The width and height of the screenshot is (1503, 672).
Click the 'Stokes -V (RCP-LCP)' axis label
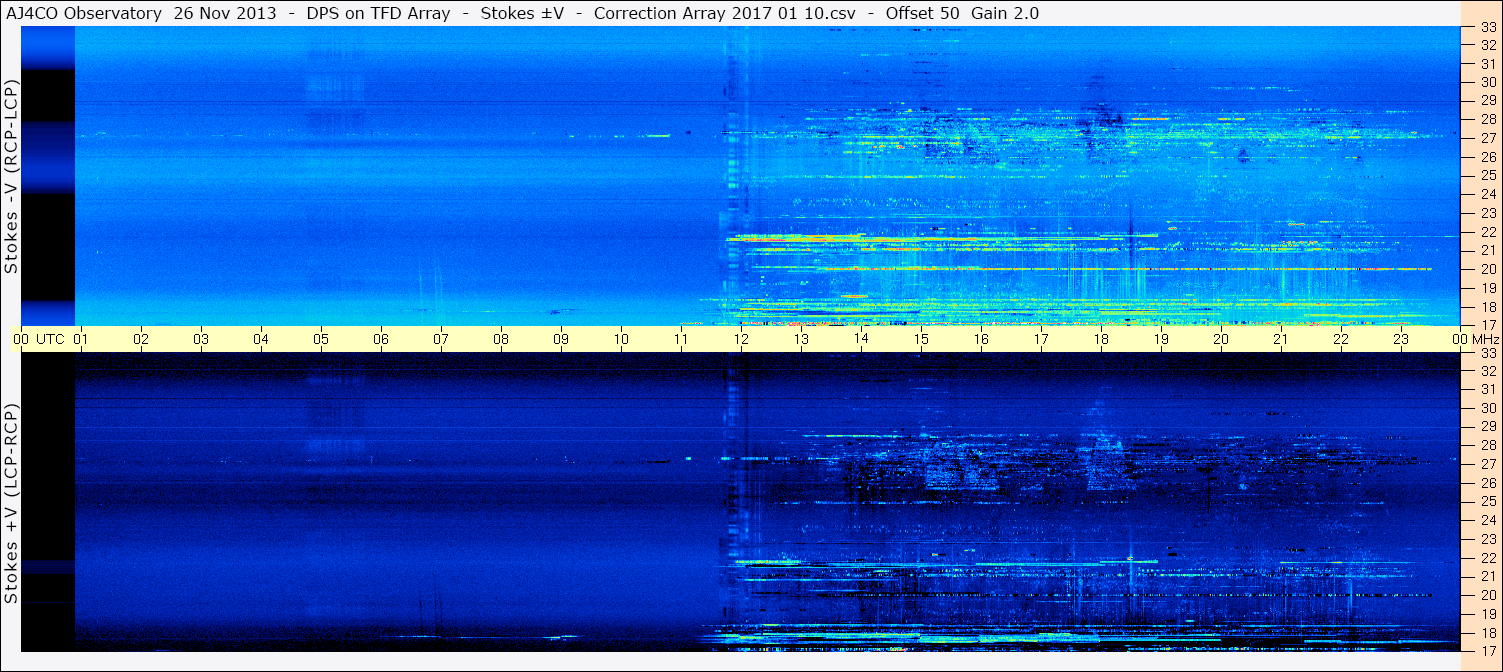tap(11, 178)
